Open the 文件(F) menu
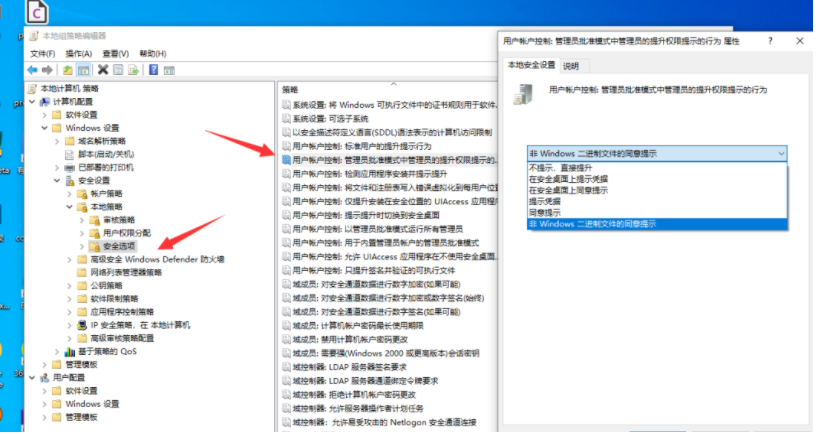This screenshot has width=819, height=434. (42, 53)
